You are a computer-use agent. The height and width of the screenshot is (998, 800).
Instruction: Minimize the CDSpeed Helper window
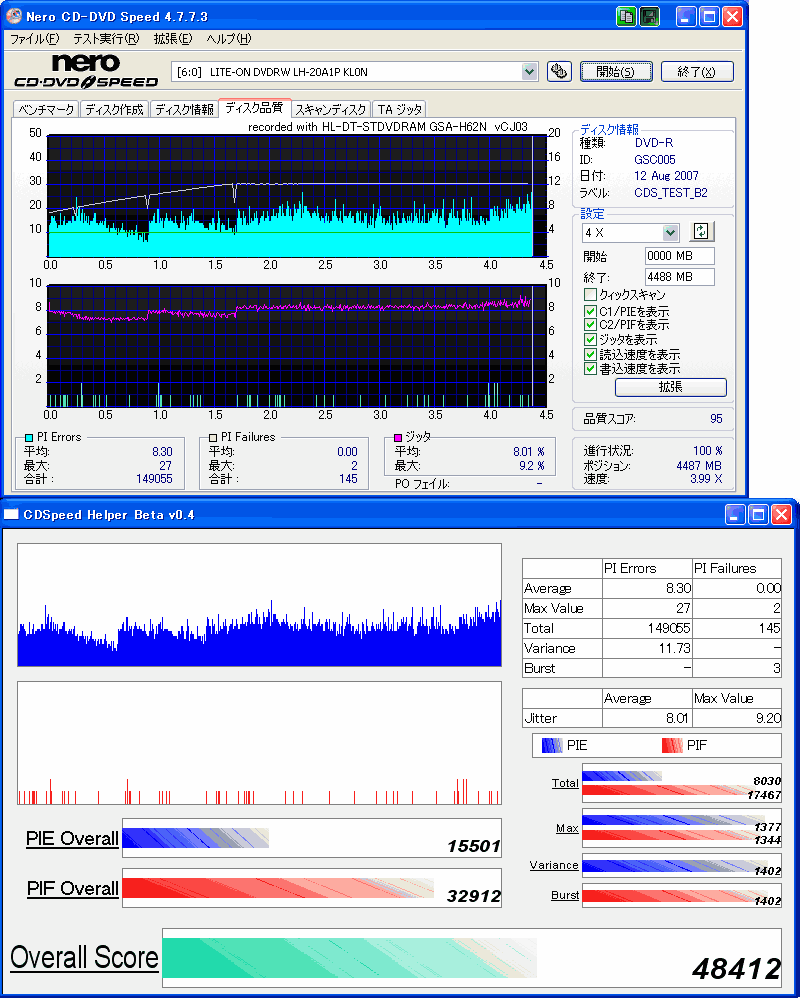point(735,514)
